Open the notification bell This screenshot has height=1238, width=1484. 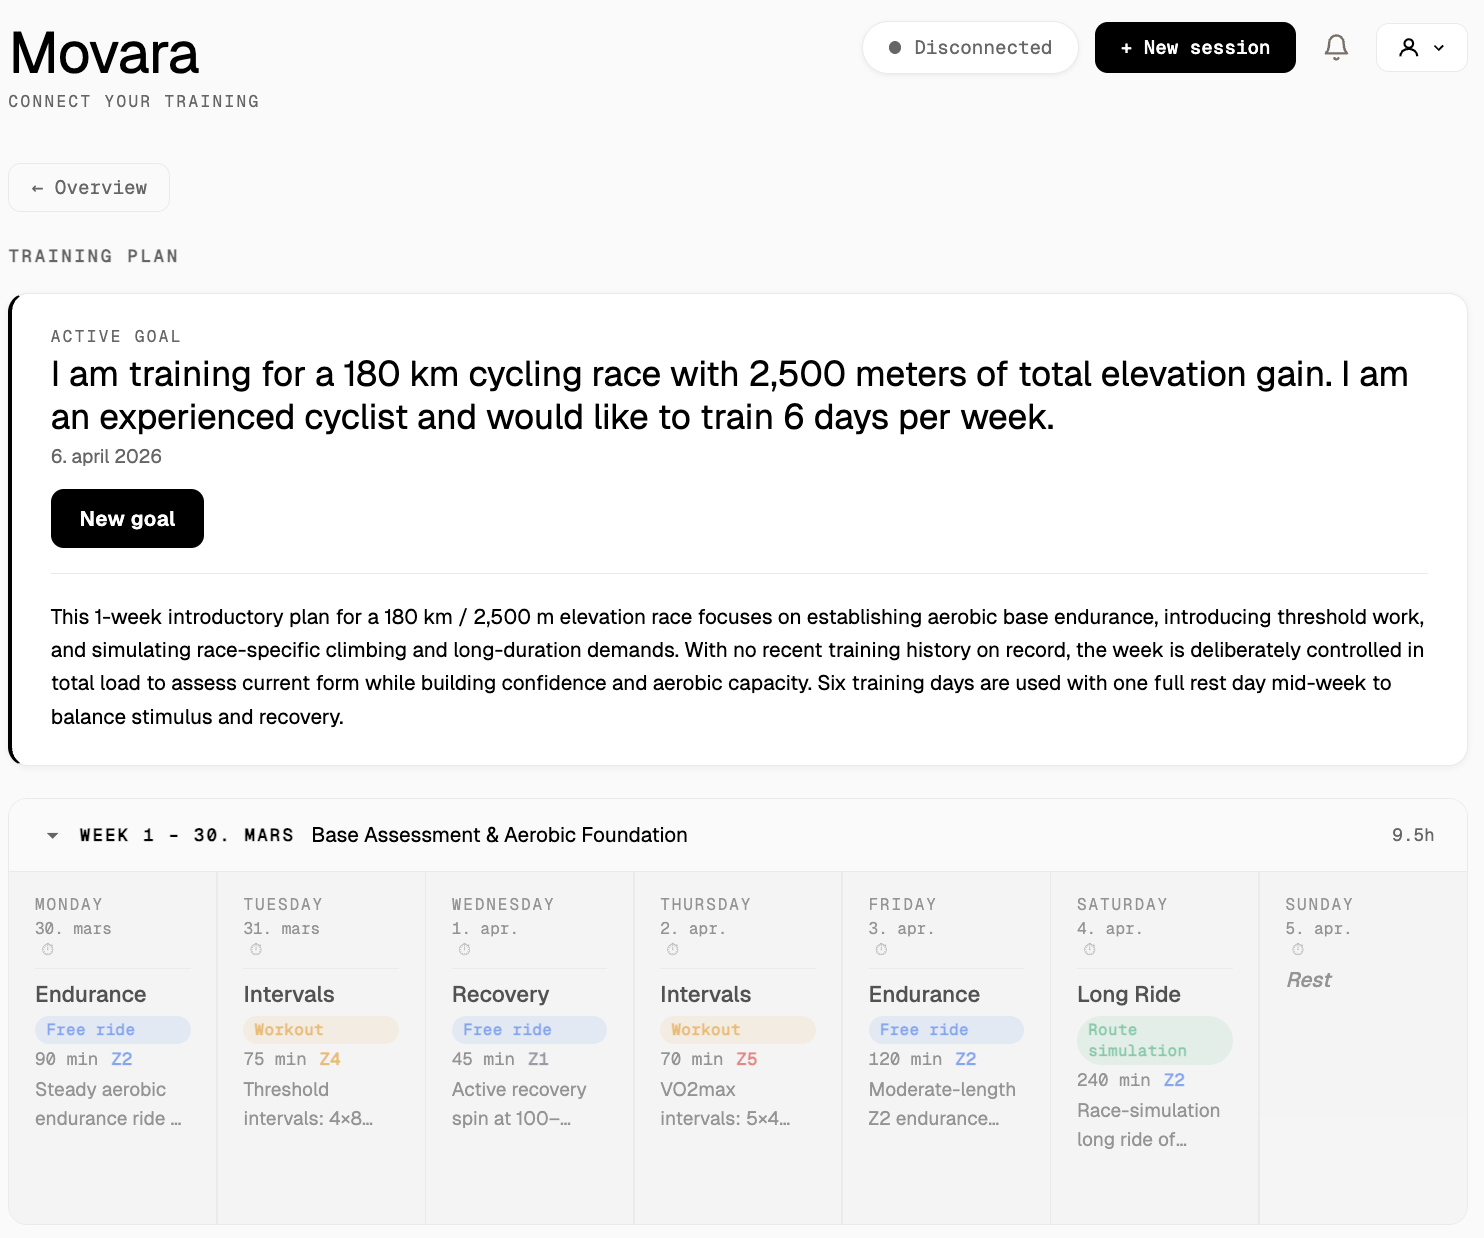[x=1336, y=47]
